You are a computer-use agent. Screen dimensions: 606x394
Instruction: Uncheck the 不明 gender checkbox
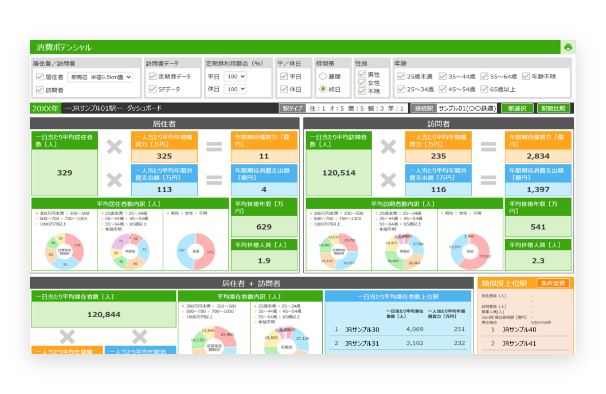(362, 91)
